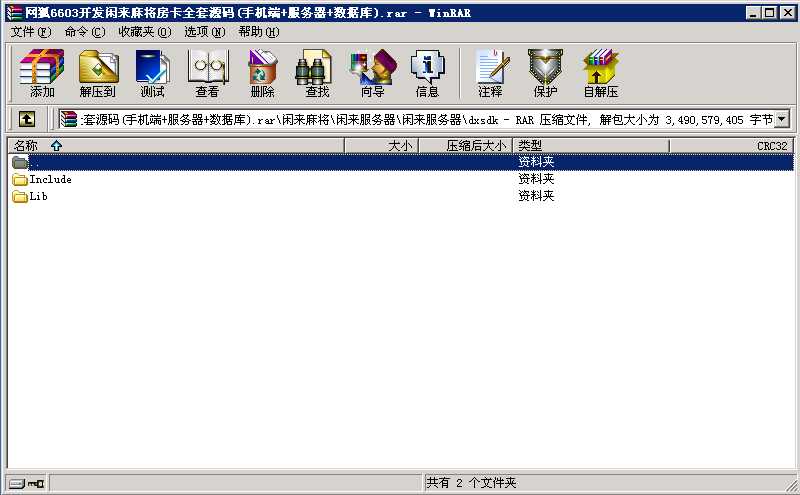Screen dimensions: 800x495
Task: Open the 收藏夹(O) menu
Action: click(145, 32)
